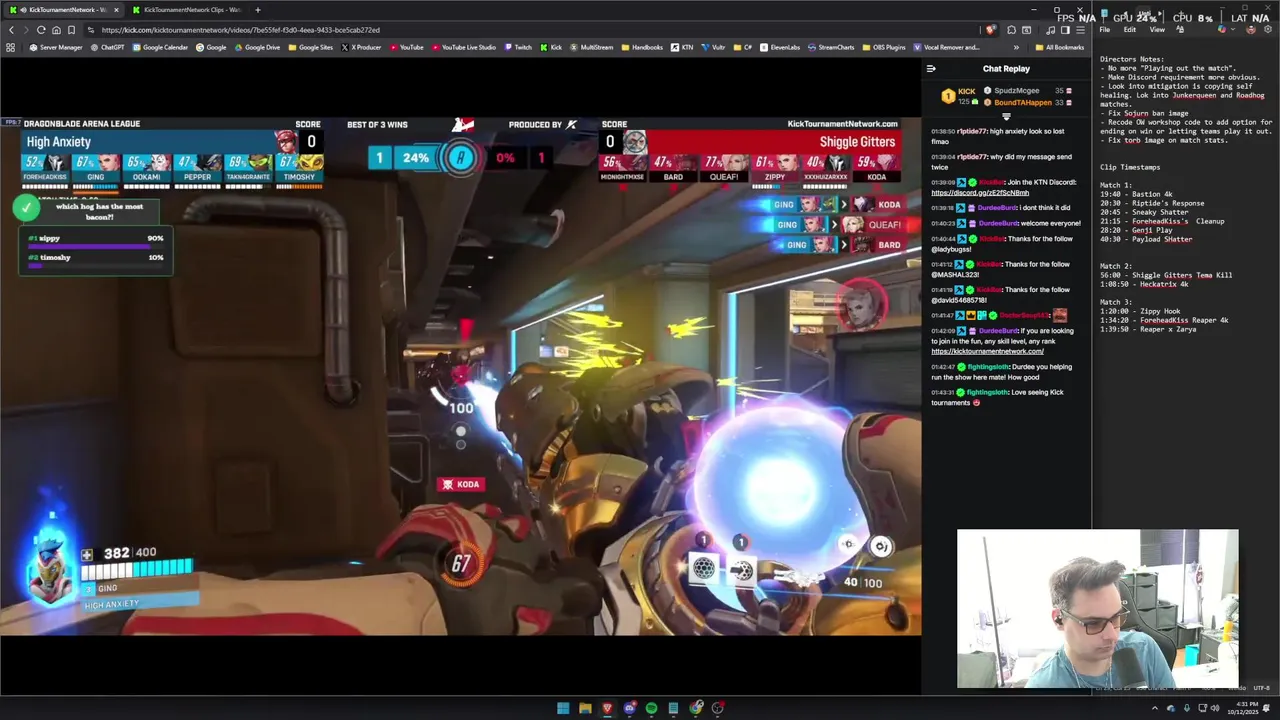The width and height of the screenshot is (1280, 720).
Task: Open the volume icon in system tray
Action: pos(1216,708)
